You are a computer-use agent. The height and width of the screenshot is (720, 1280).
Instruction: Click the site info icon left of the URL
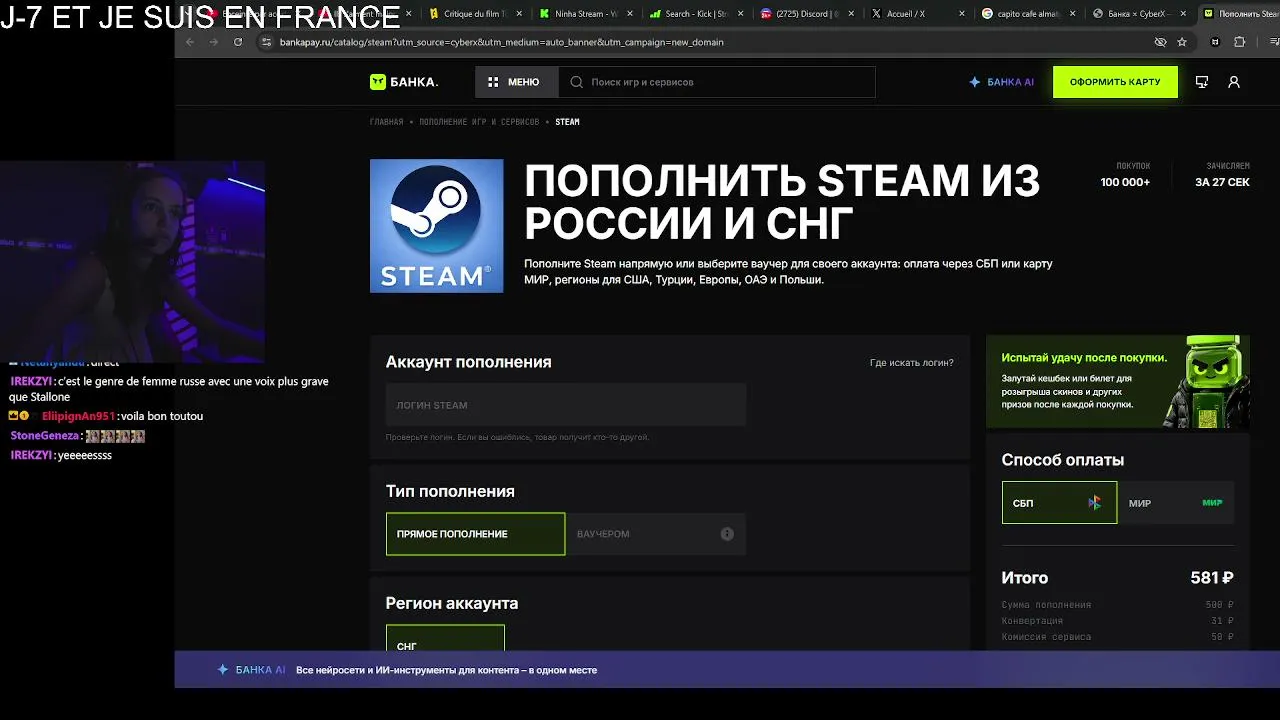coord(266,42)
